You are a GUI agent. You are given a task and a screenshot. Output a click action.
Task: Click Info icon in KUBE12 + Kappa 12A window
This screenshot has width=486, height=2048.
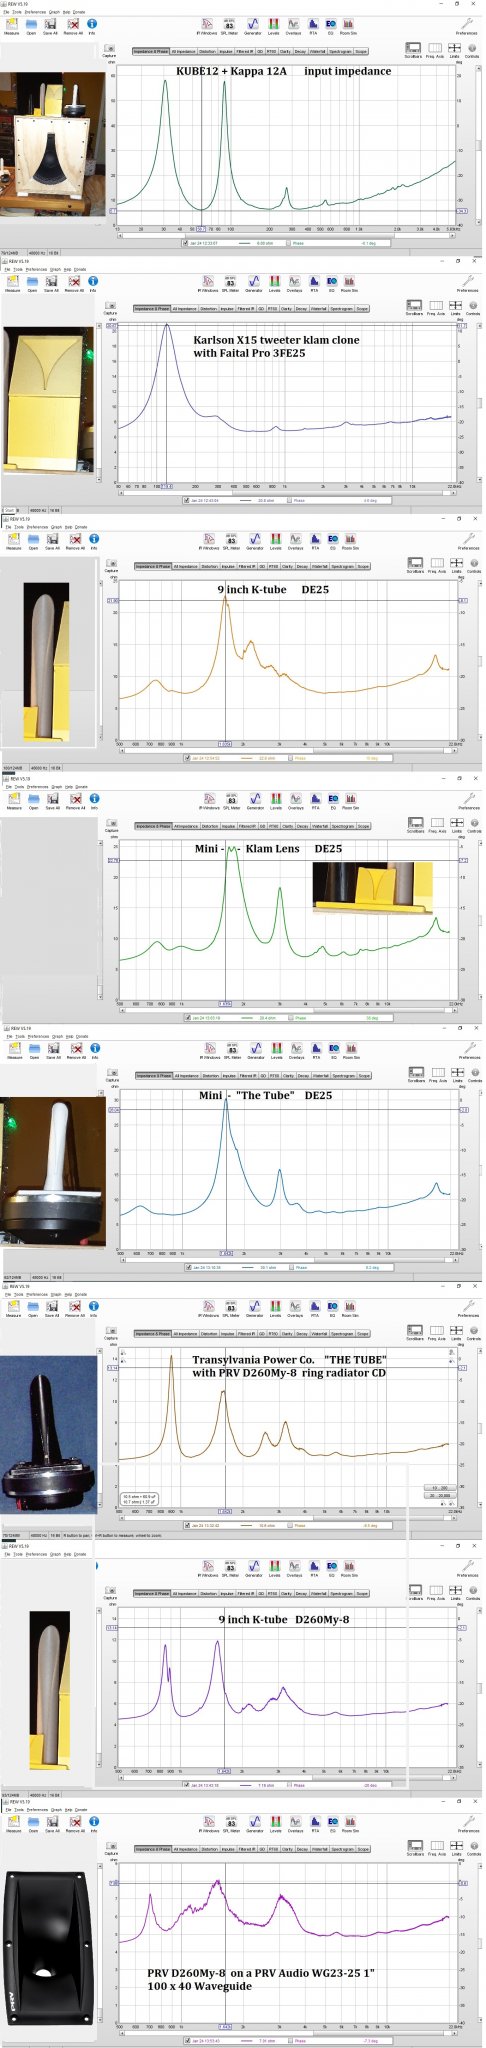click(x=92, y=23)
